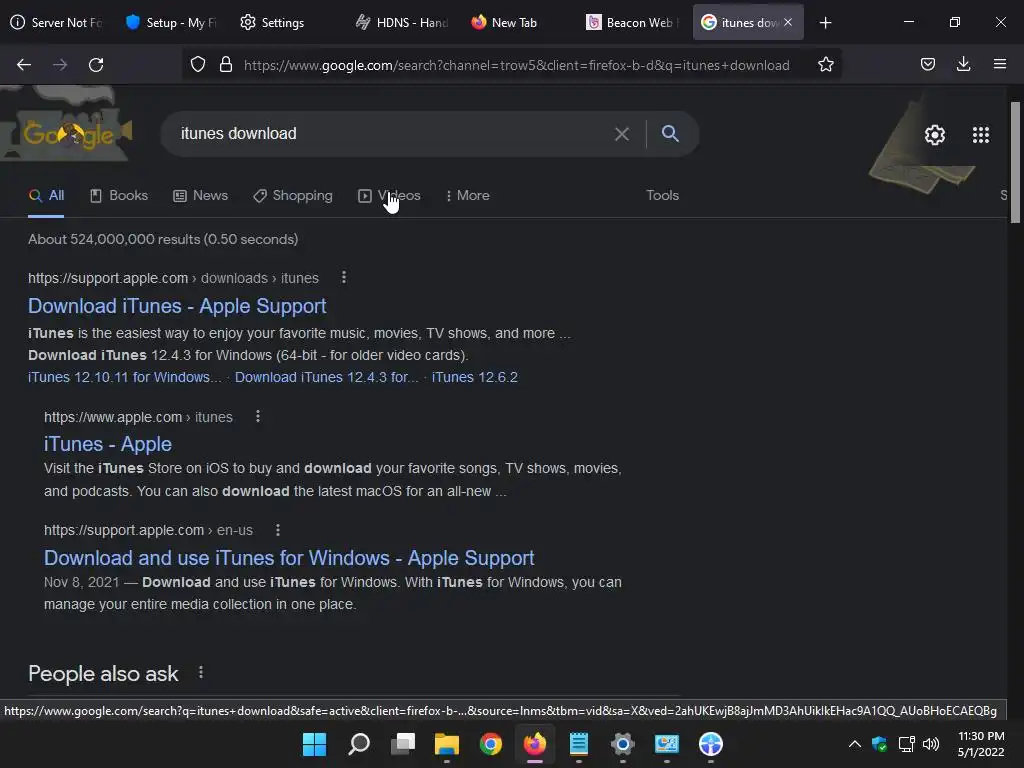Open options for support.apple.com downloads result
This screenshot has height=768, width=1024.
(x=344, y=278)
